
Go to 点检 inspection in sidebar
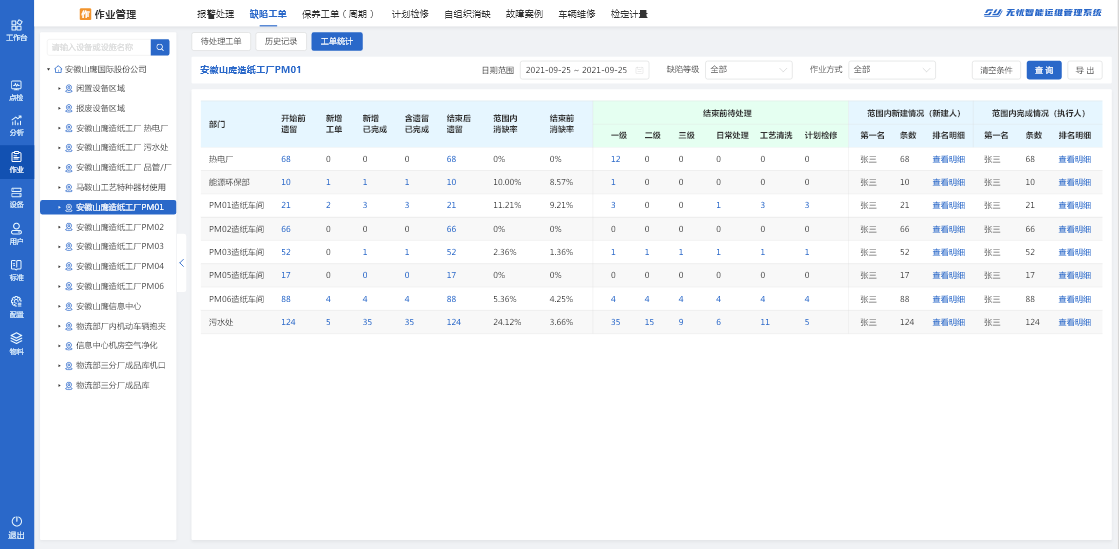click(16, 90)
